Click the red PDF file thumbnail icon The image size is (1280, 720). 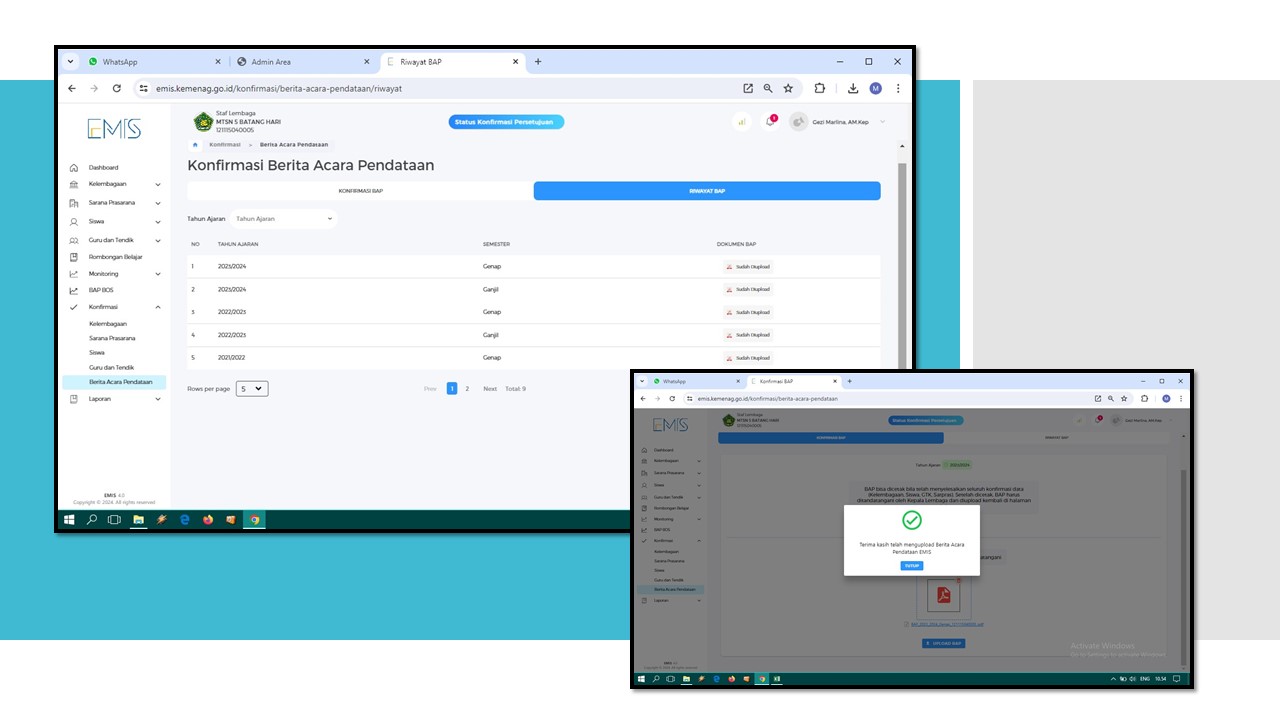click(942, 596)
